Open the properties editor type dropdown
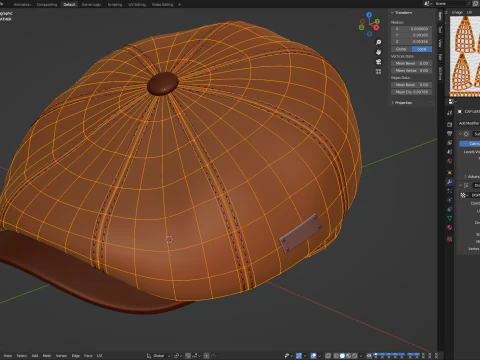This screenshot has width=480, height=360. point(452,101)
